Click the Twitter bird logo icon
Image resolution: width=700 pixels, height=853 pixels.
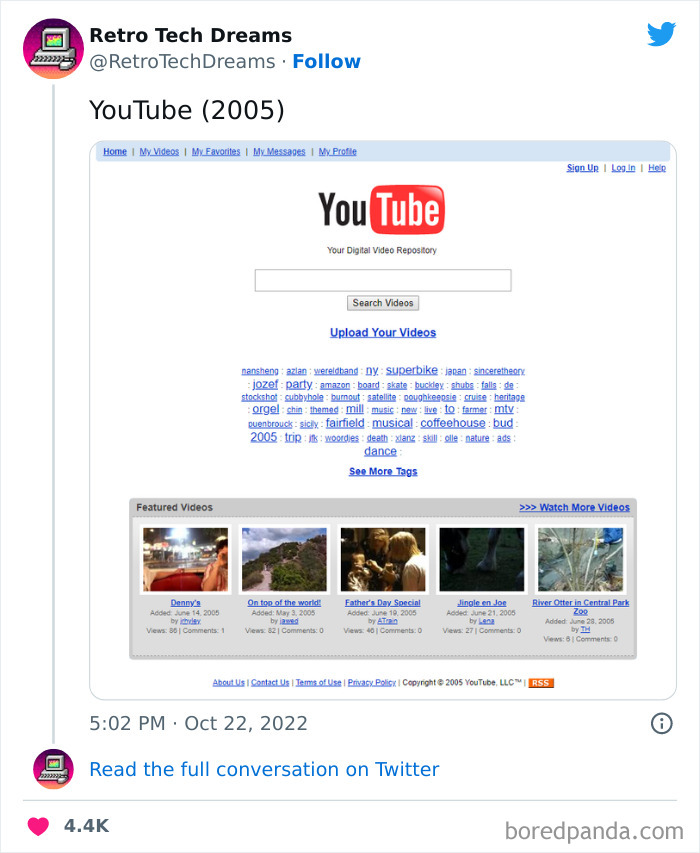(661, 35)
